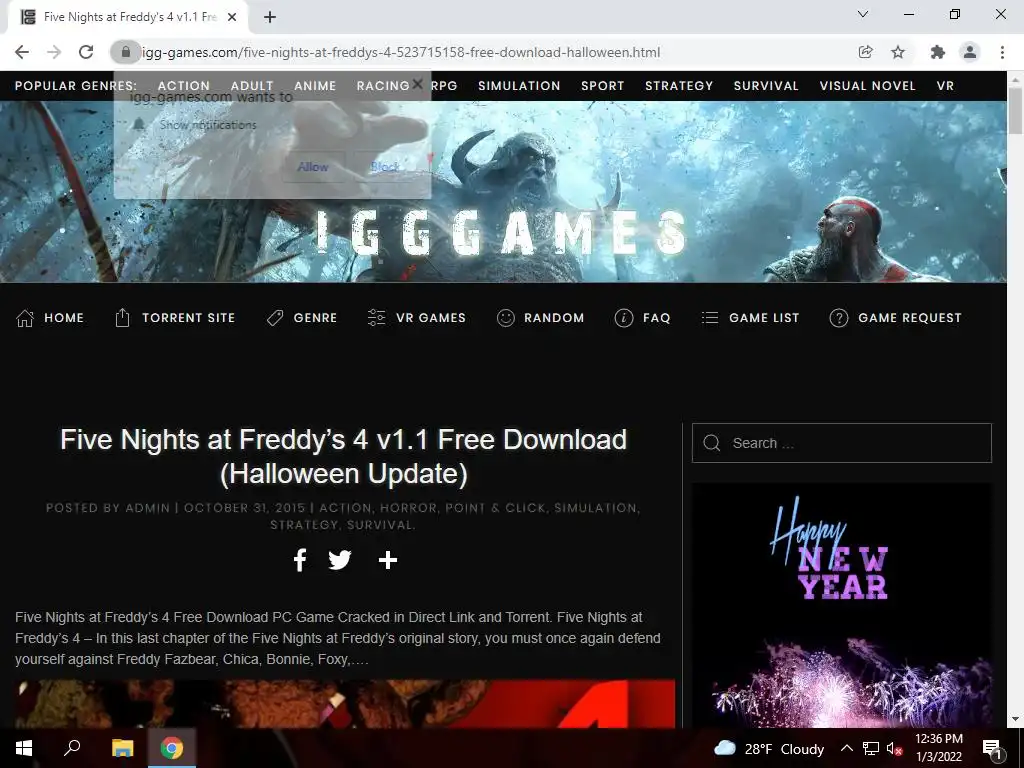Click the Game List lines icon
Image resolution: width=1024 pixels, height=768 pixels.
tap(710, 318)
